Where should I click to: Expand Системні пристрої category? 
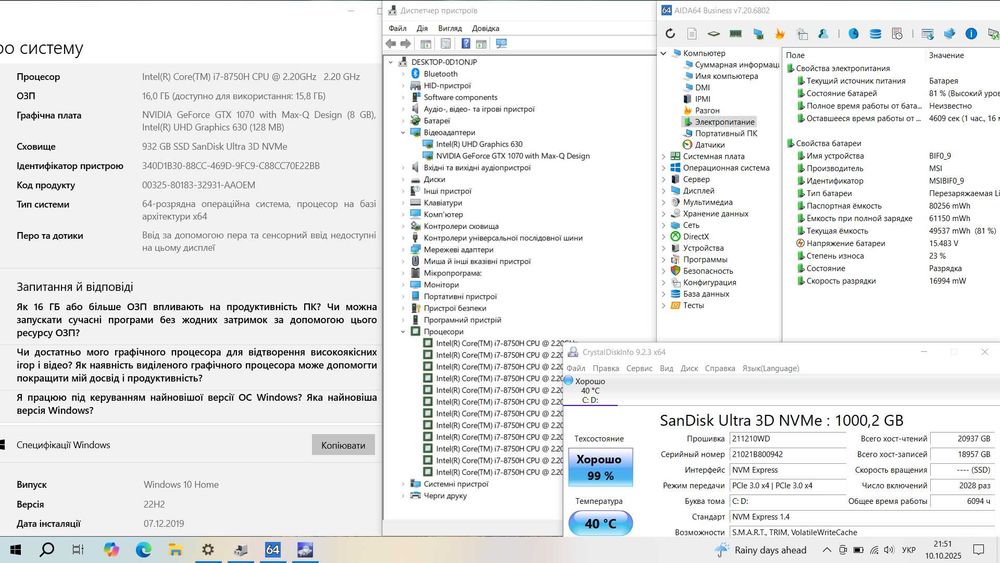tap(403, 484)
